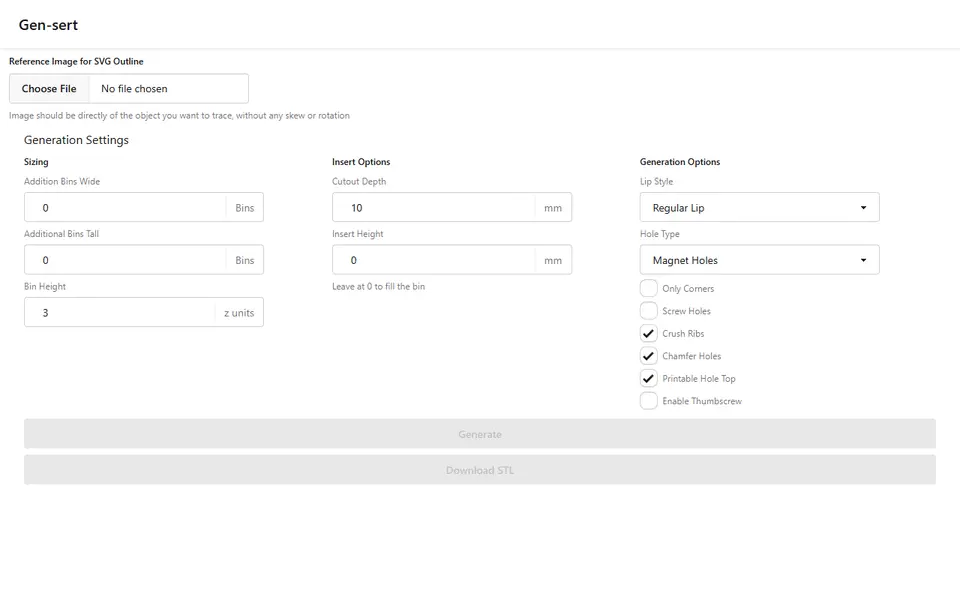The image size is (960, 600).
Task: Click the Bin Height input field
Action: pyautogui.click(x=120, y=313)
